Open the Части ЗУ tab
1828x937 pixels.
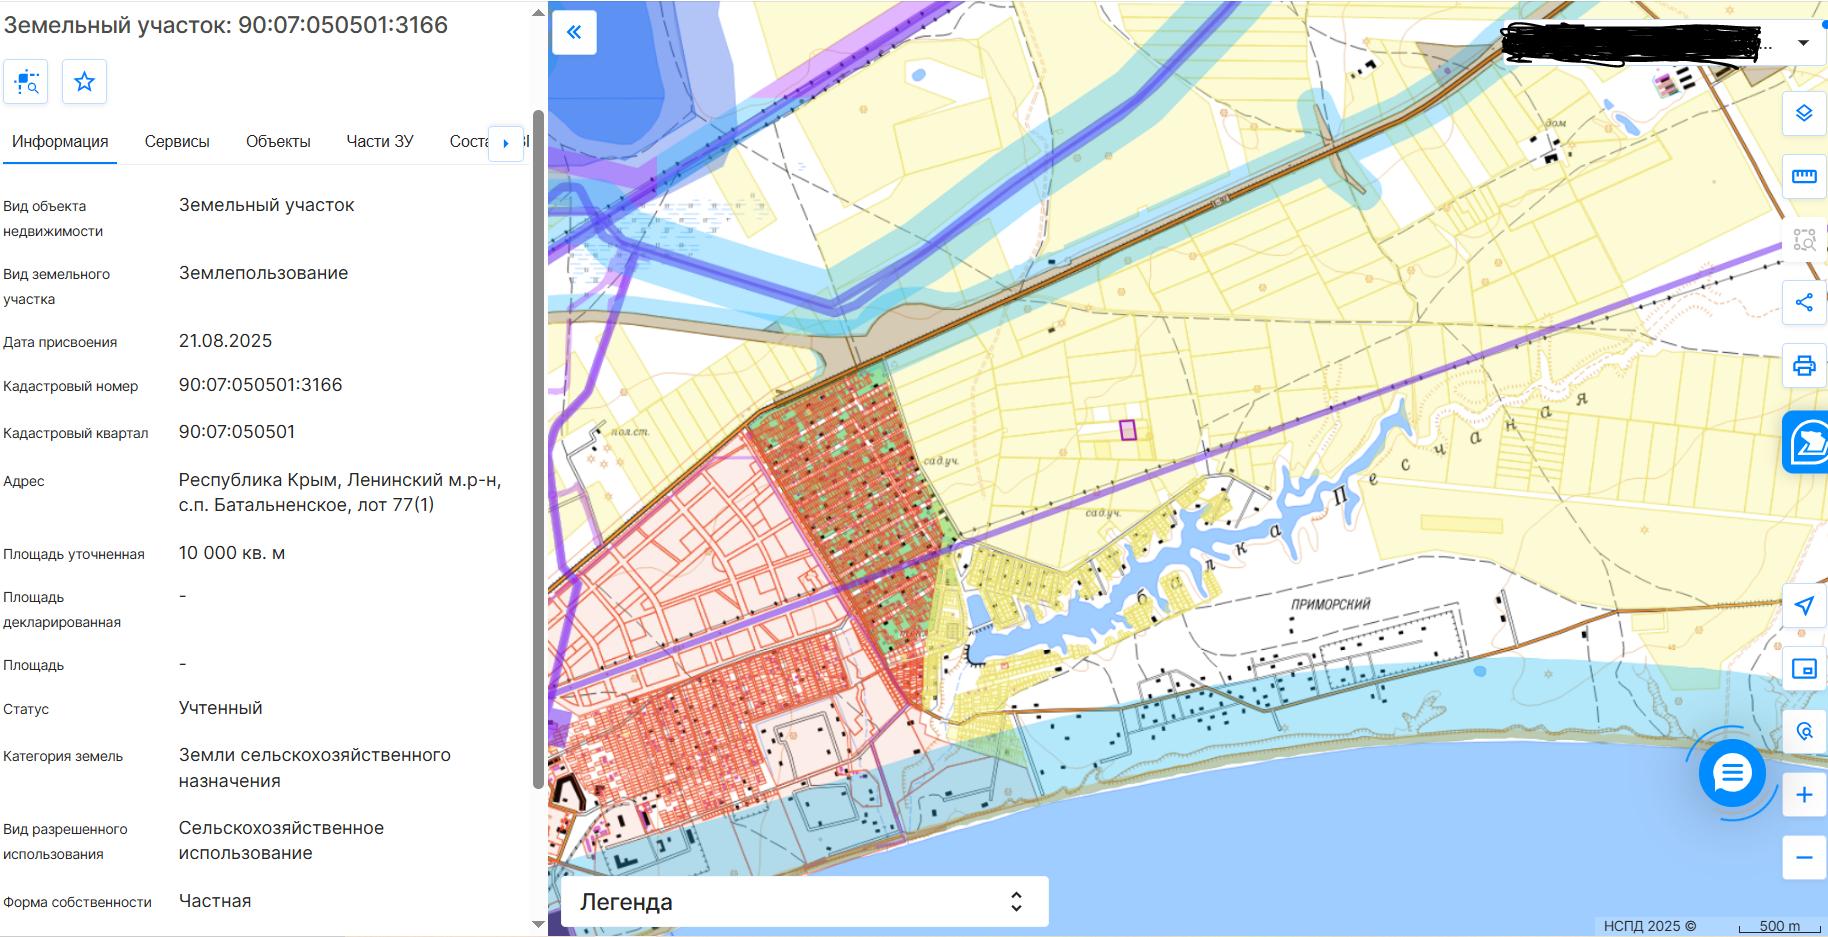pos(380,142)
